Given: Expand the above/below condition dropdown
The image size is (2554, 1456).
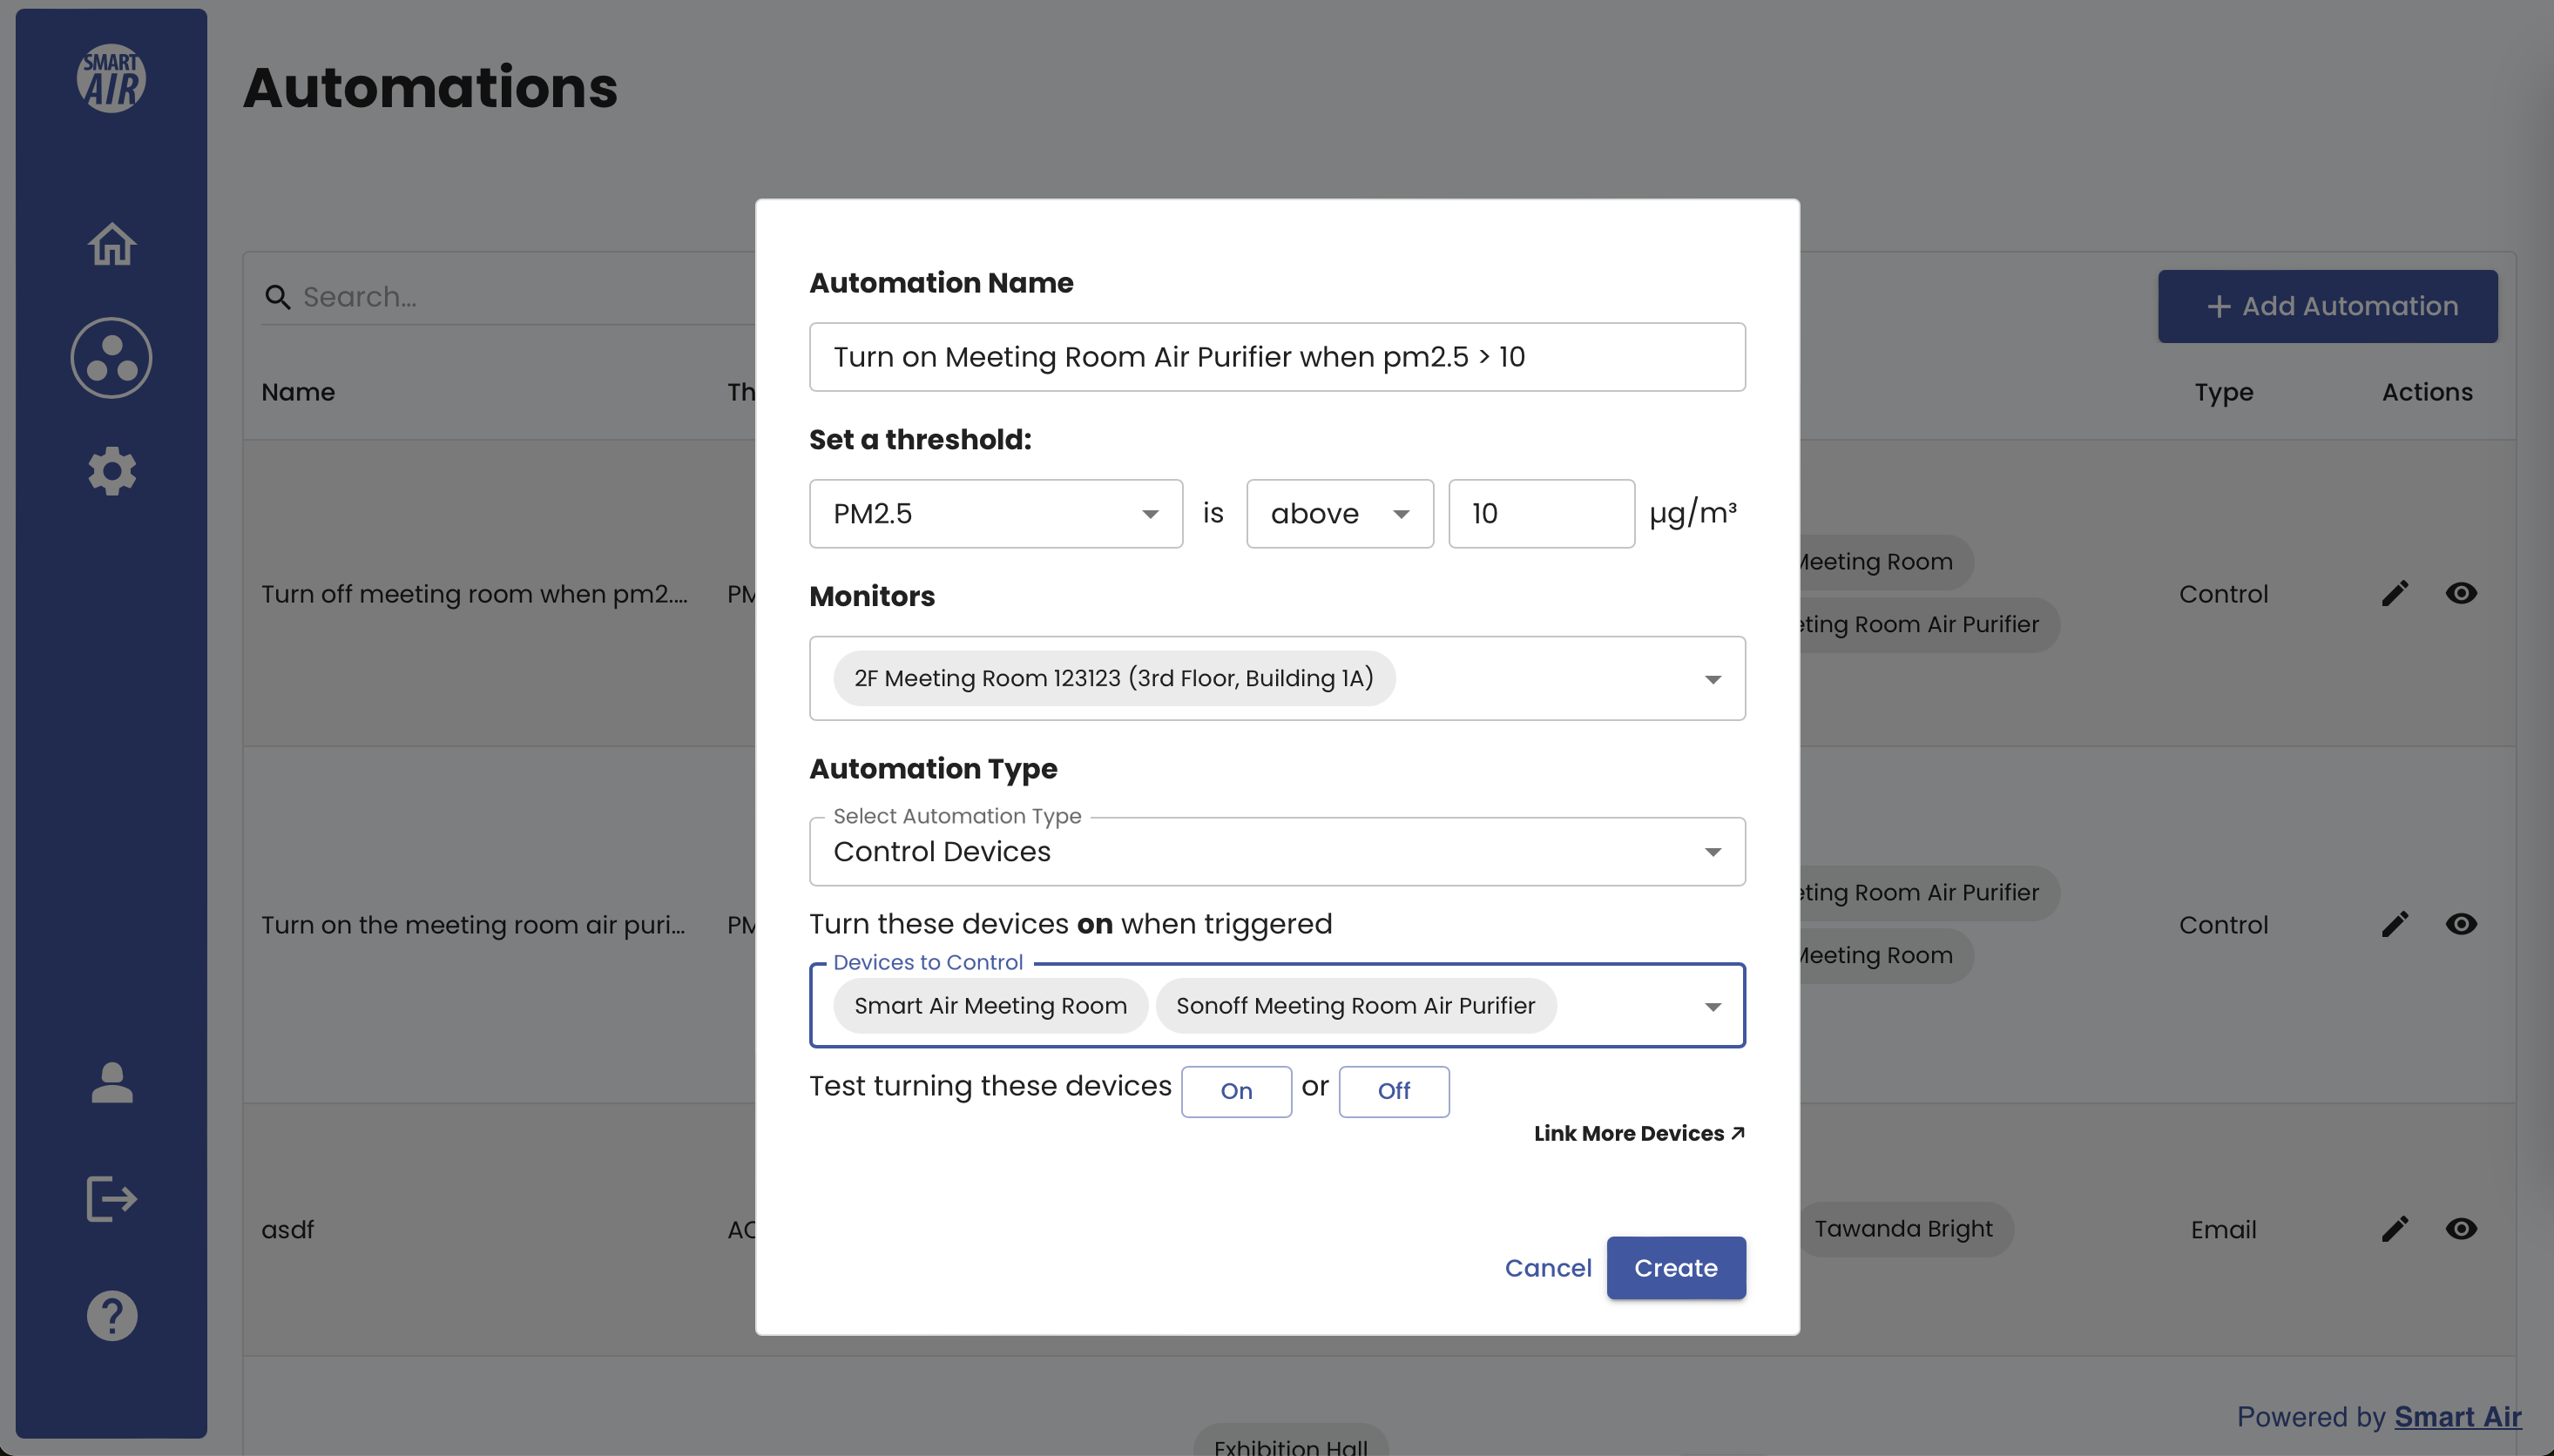Looking at the screenshot, I should [x=1338, y=514].
